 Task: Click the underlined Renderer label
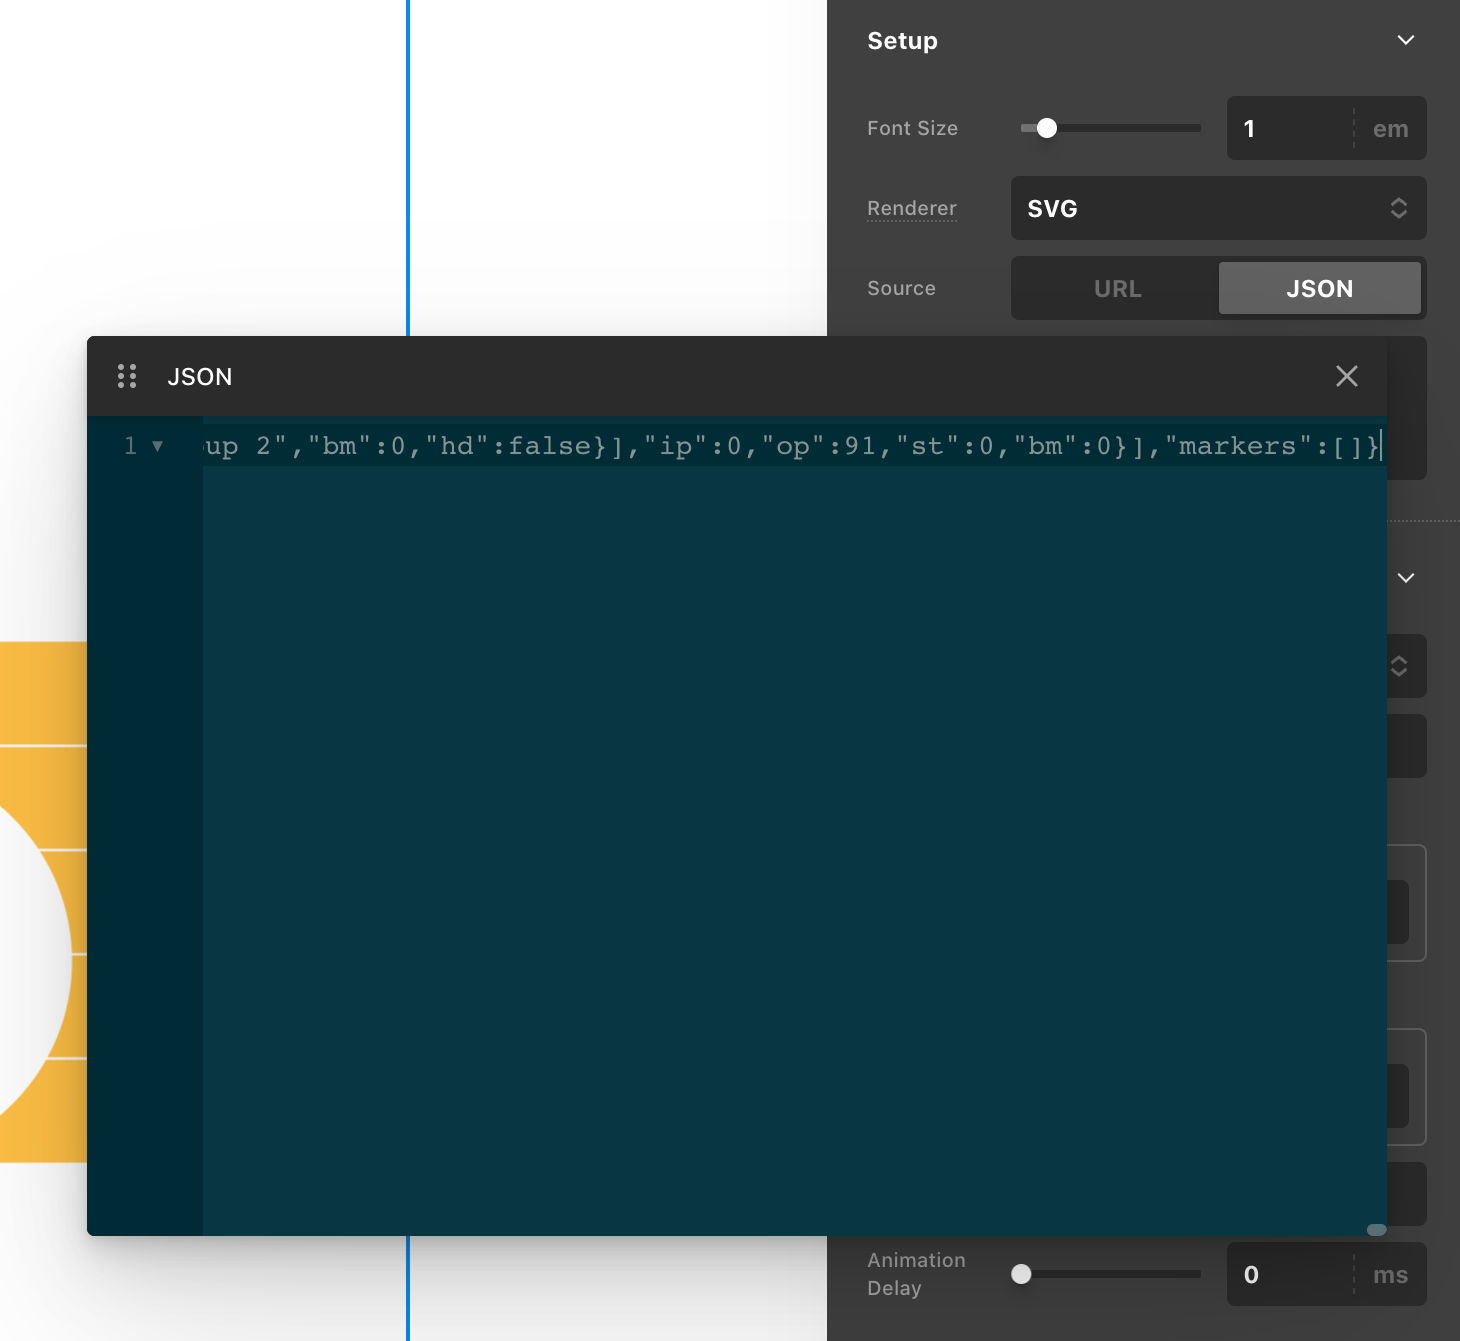tap(912, 208)
